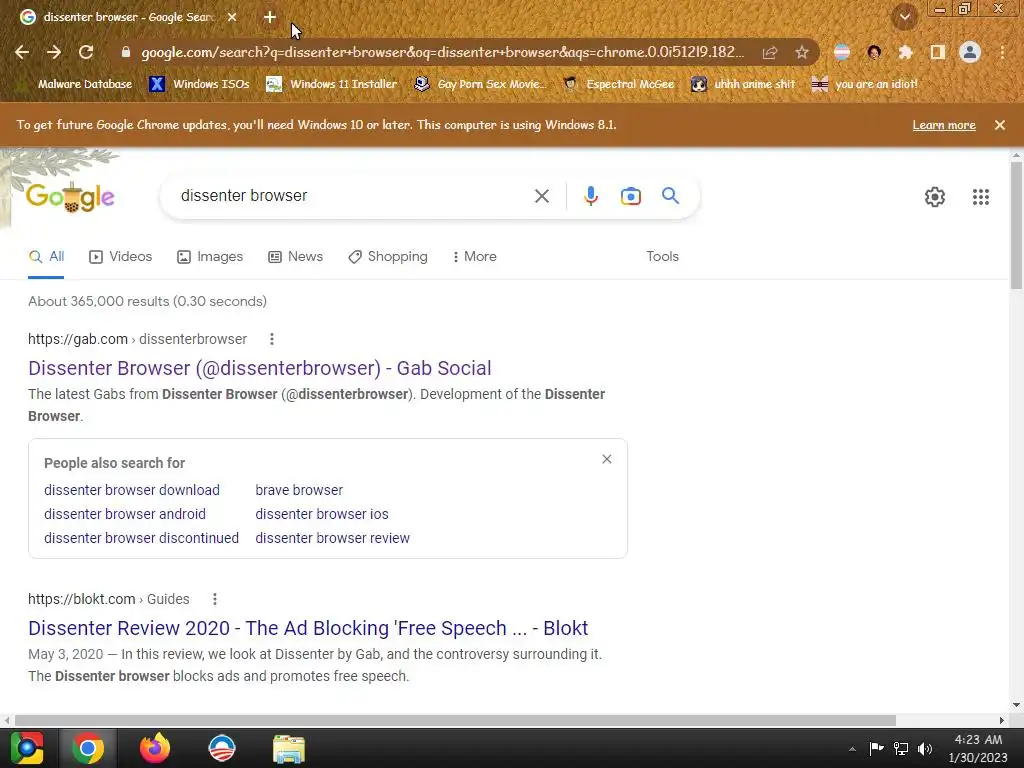Open File Explorer from the taskbar

289,748
